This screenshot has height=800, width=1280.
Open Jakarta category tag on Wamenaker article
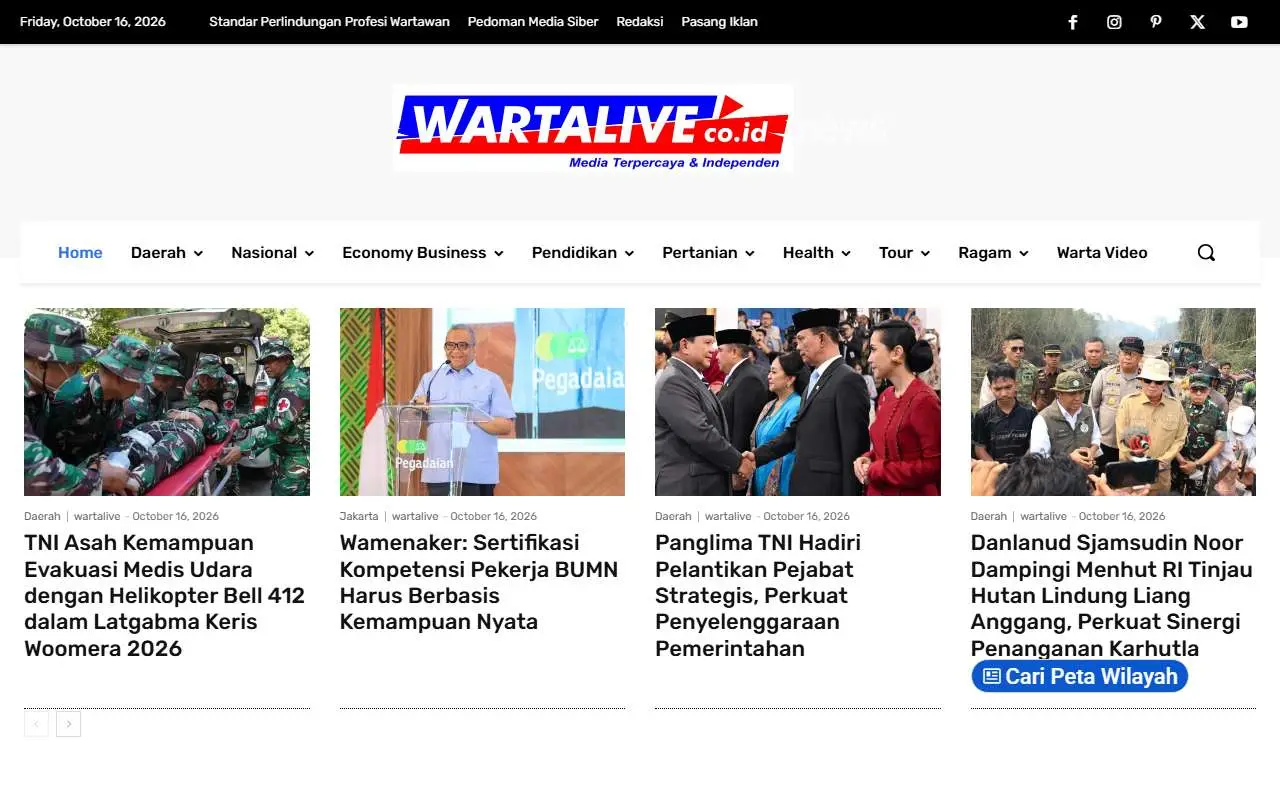tap(359, 516)
